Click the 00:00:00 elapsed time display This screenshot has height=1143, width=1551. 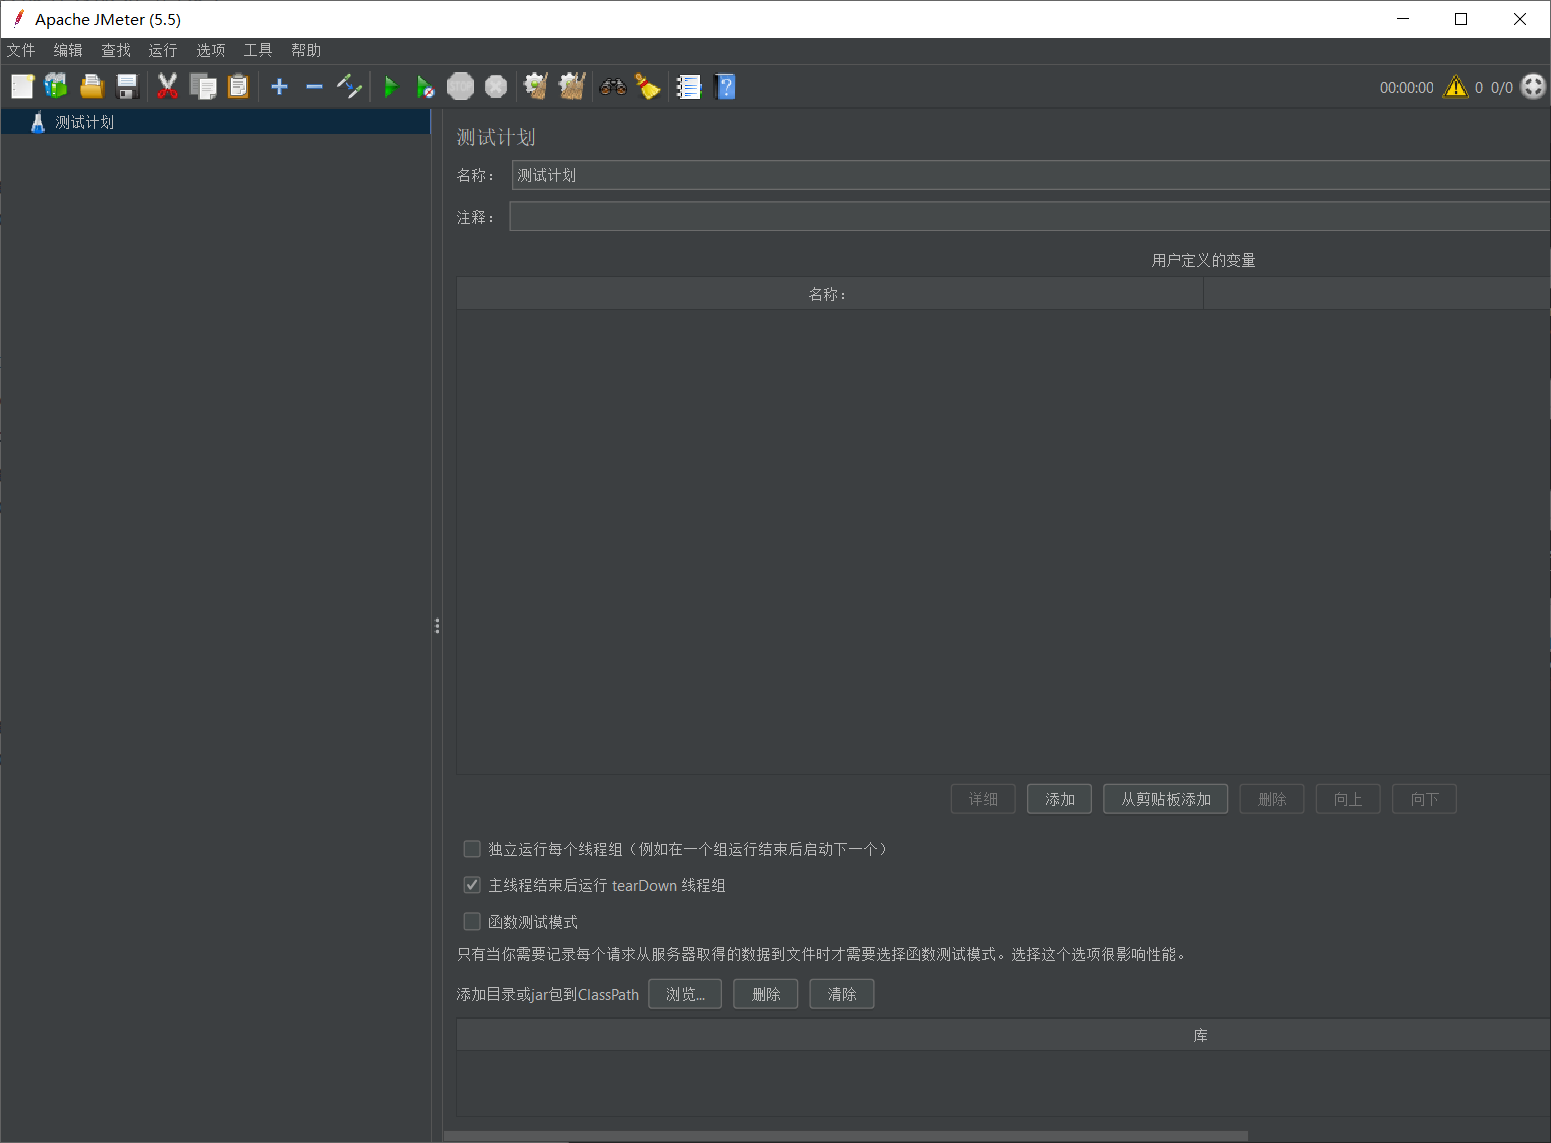pos(1406,88)
